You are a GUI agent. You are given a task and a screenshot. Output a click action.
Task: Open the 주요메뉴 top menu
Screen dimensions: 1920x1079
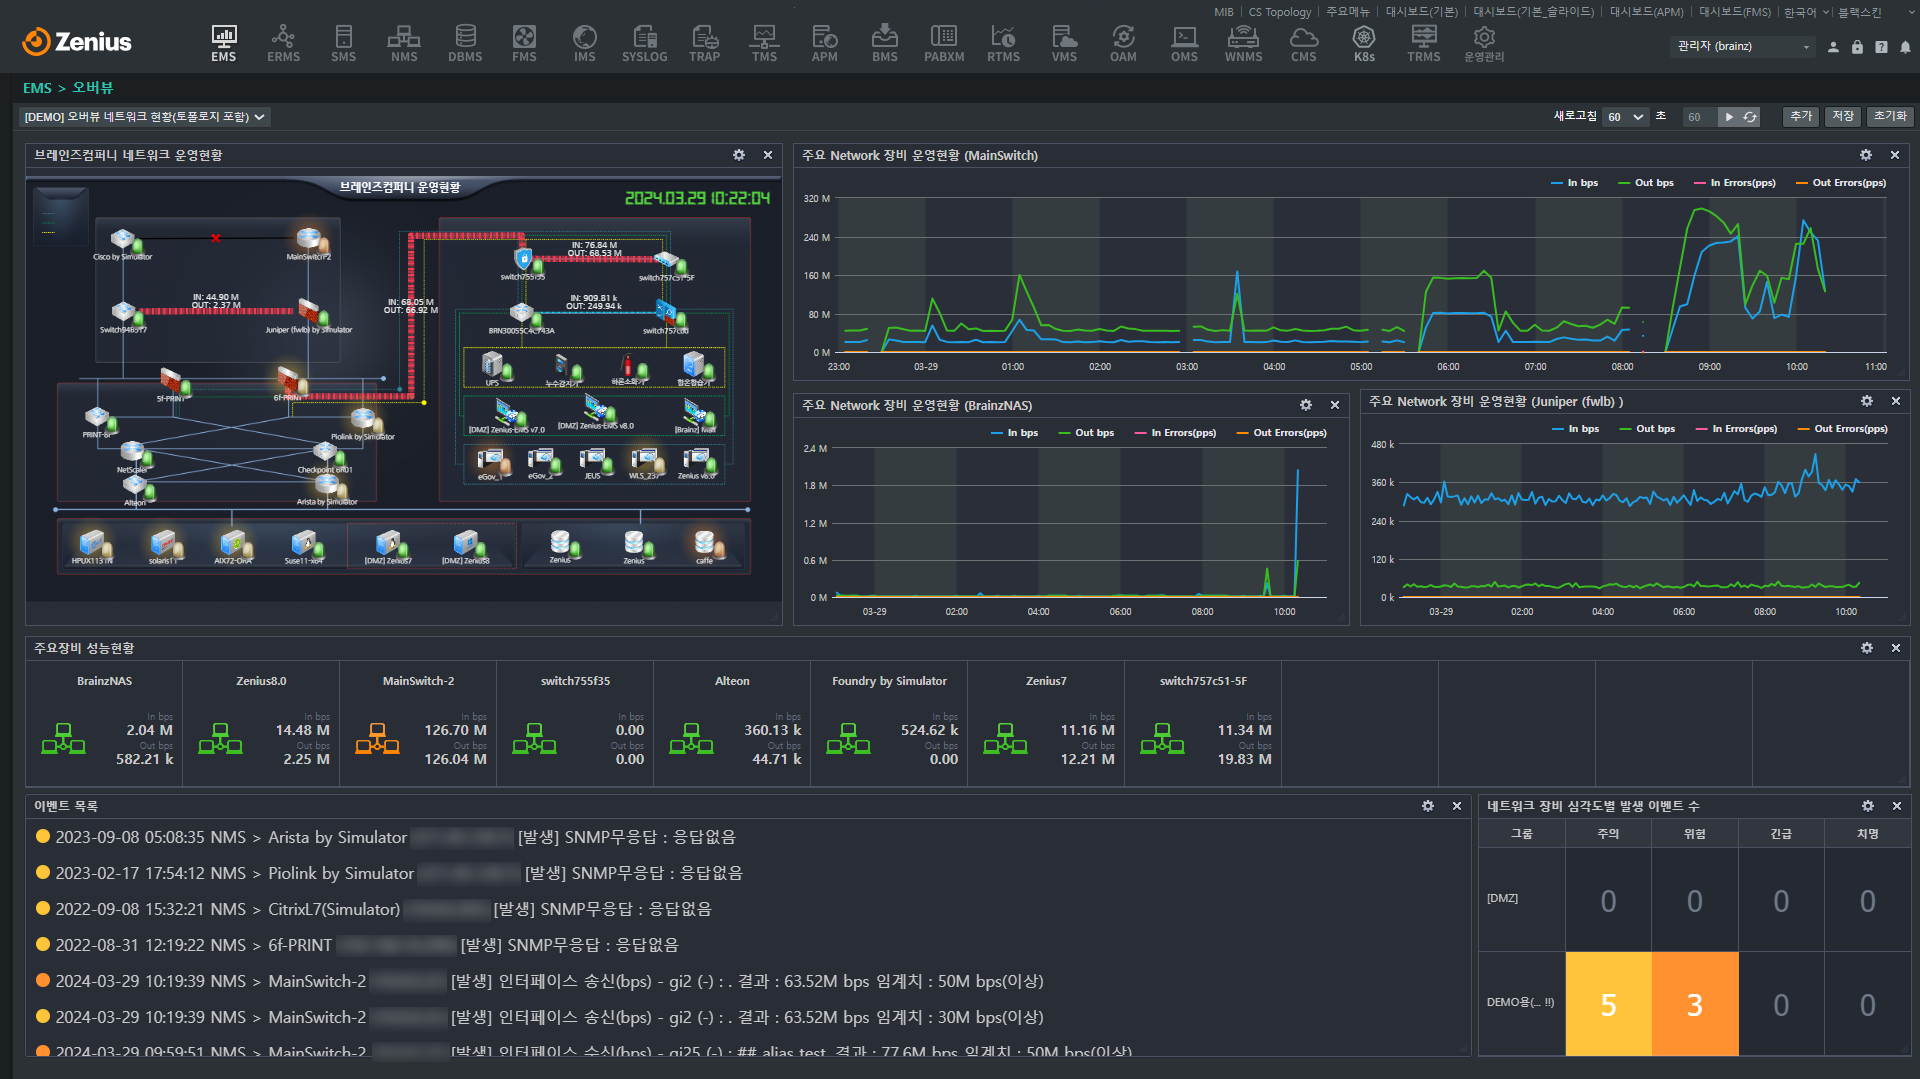(1347, 12)
